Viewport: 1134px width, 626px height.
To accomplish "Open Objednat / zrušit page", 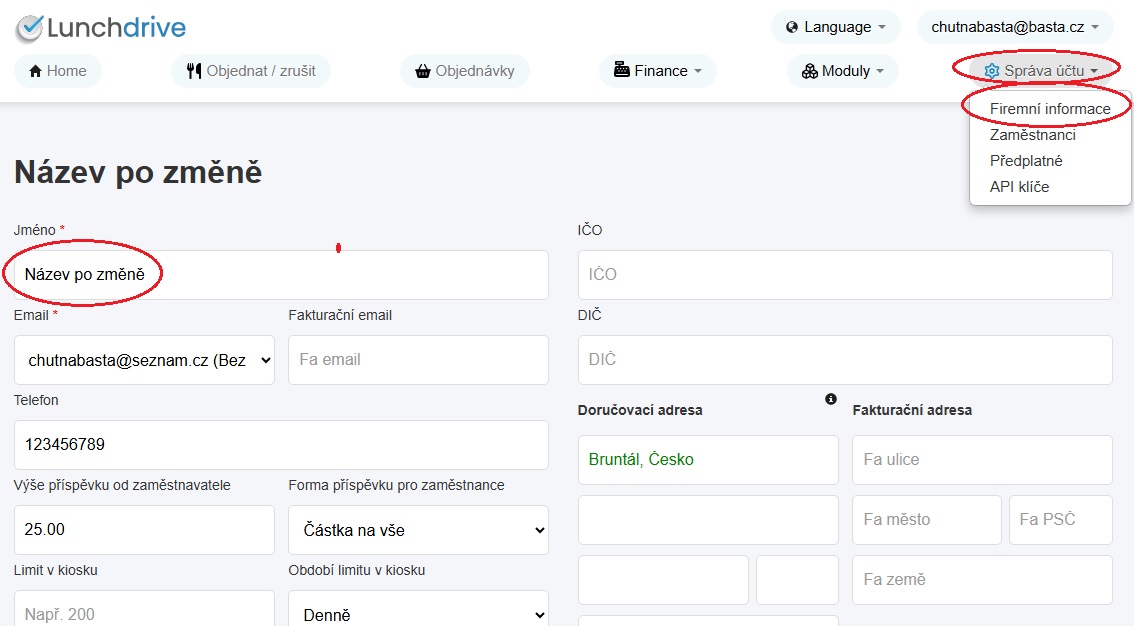I will click(x=251, y=71).
